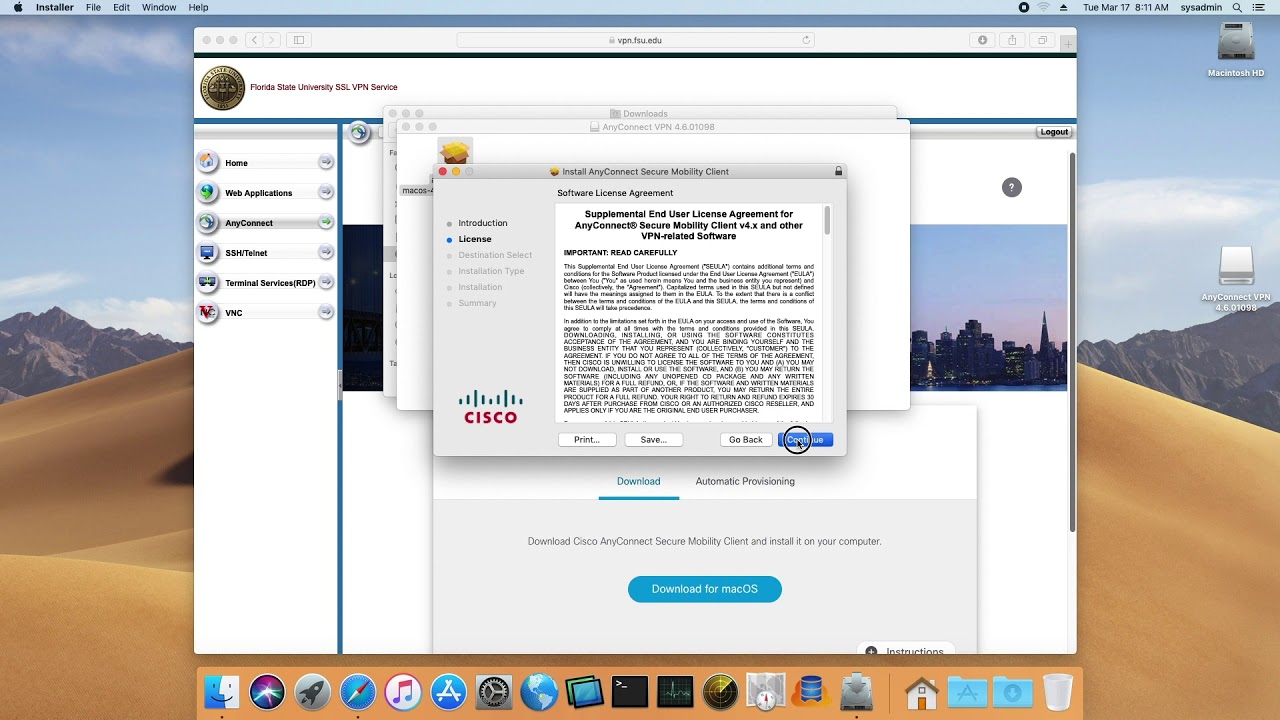
Task: Open Launchpad from the Dock
Action: (x=312, y=692)
